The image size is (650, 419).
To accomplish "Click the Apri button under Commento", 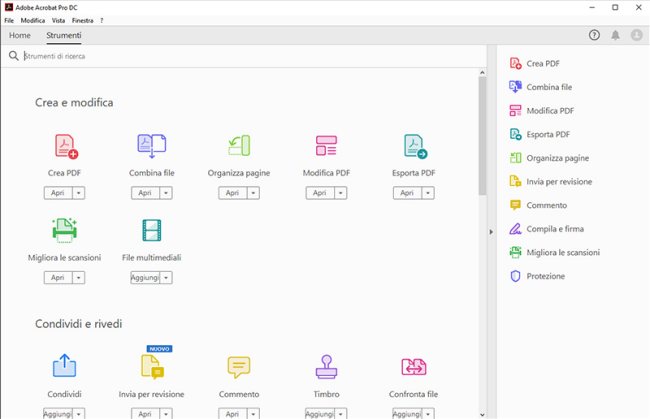I will [233, 414].
